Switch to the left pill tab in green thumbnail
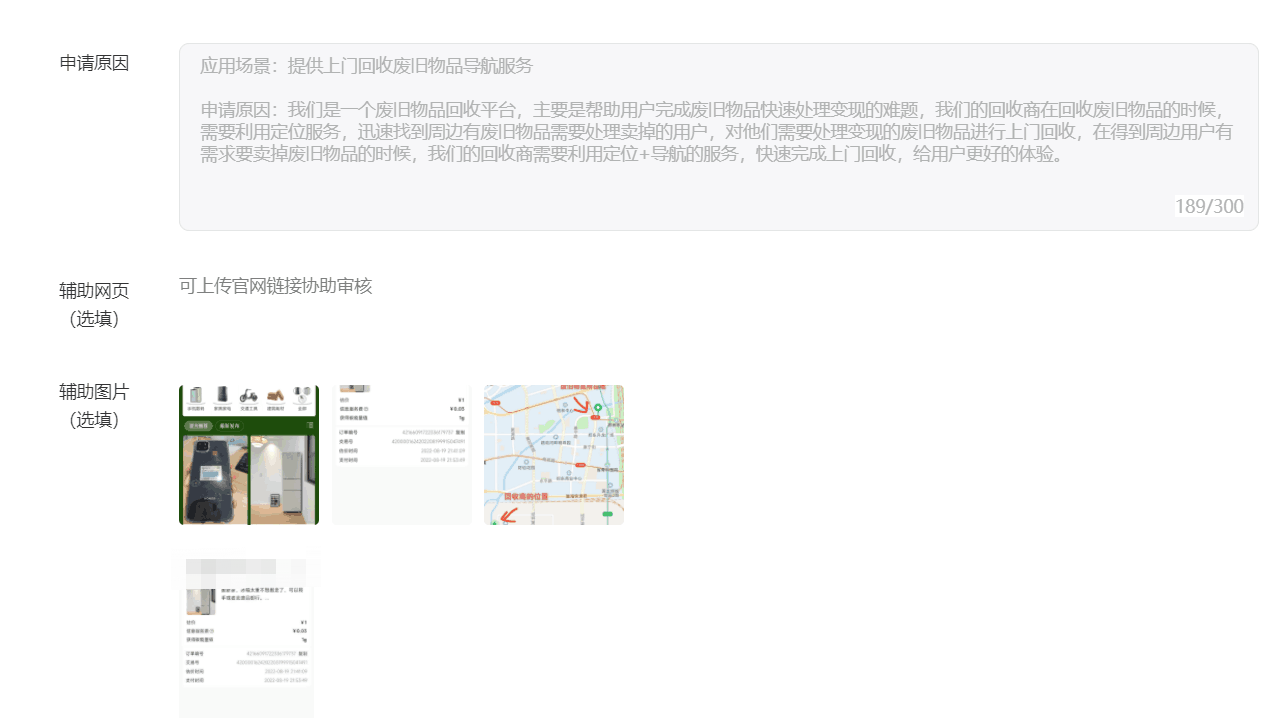 coord(199,425)
